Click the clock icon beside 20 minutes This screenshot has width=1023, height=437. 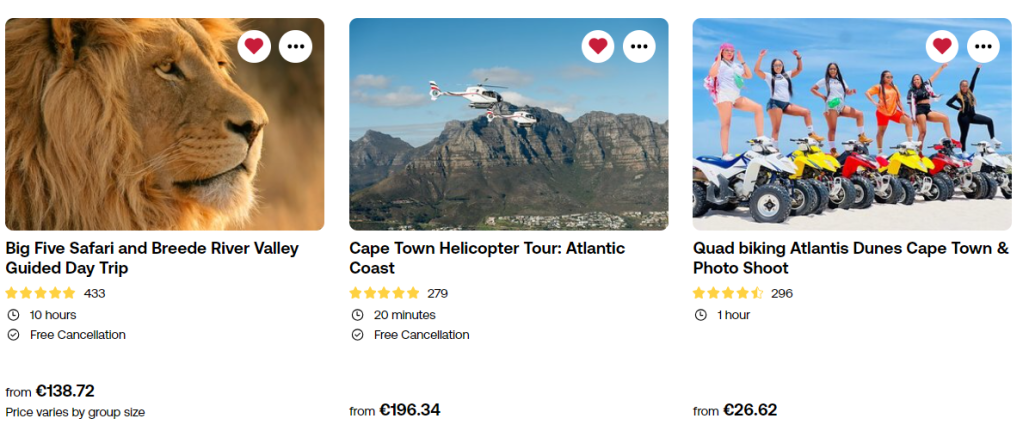357,315
